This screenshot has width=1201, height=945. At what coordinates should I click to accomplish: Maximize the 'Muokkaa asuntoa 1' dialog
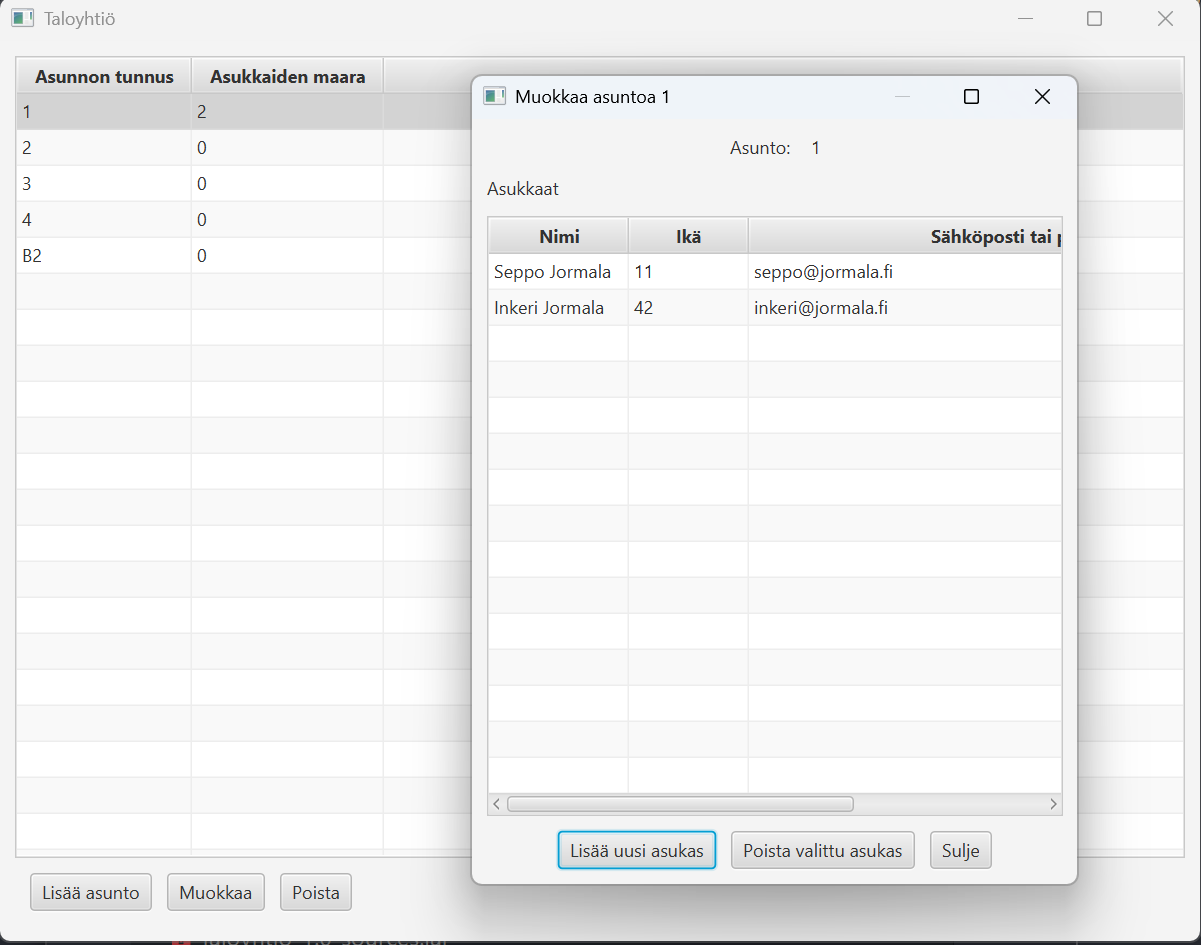(971, 97)
